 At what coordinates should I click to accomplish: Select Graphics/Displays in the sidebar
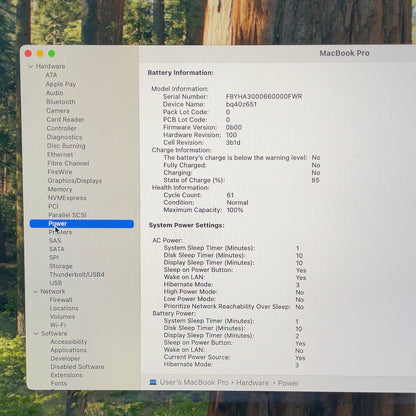click(75, 181)
